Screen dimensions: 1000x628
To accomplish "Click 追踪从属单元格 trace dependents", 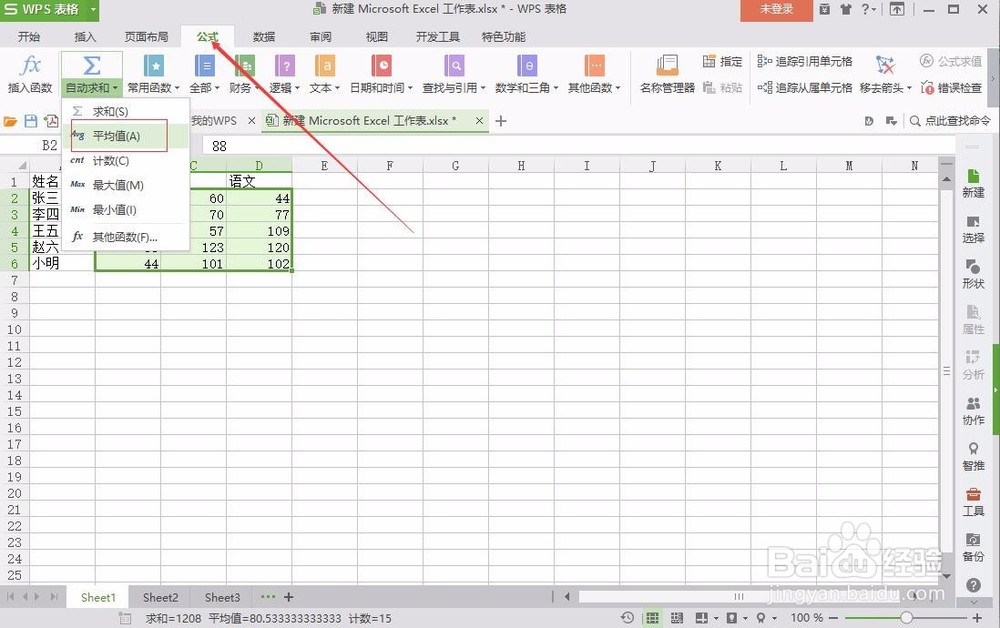I will pos(805,87).
